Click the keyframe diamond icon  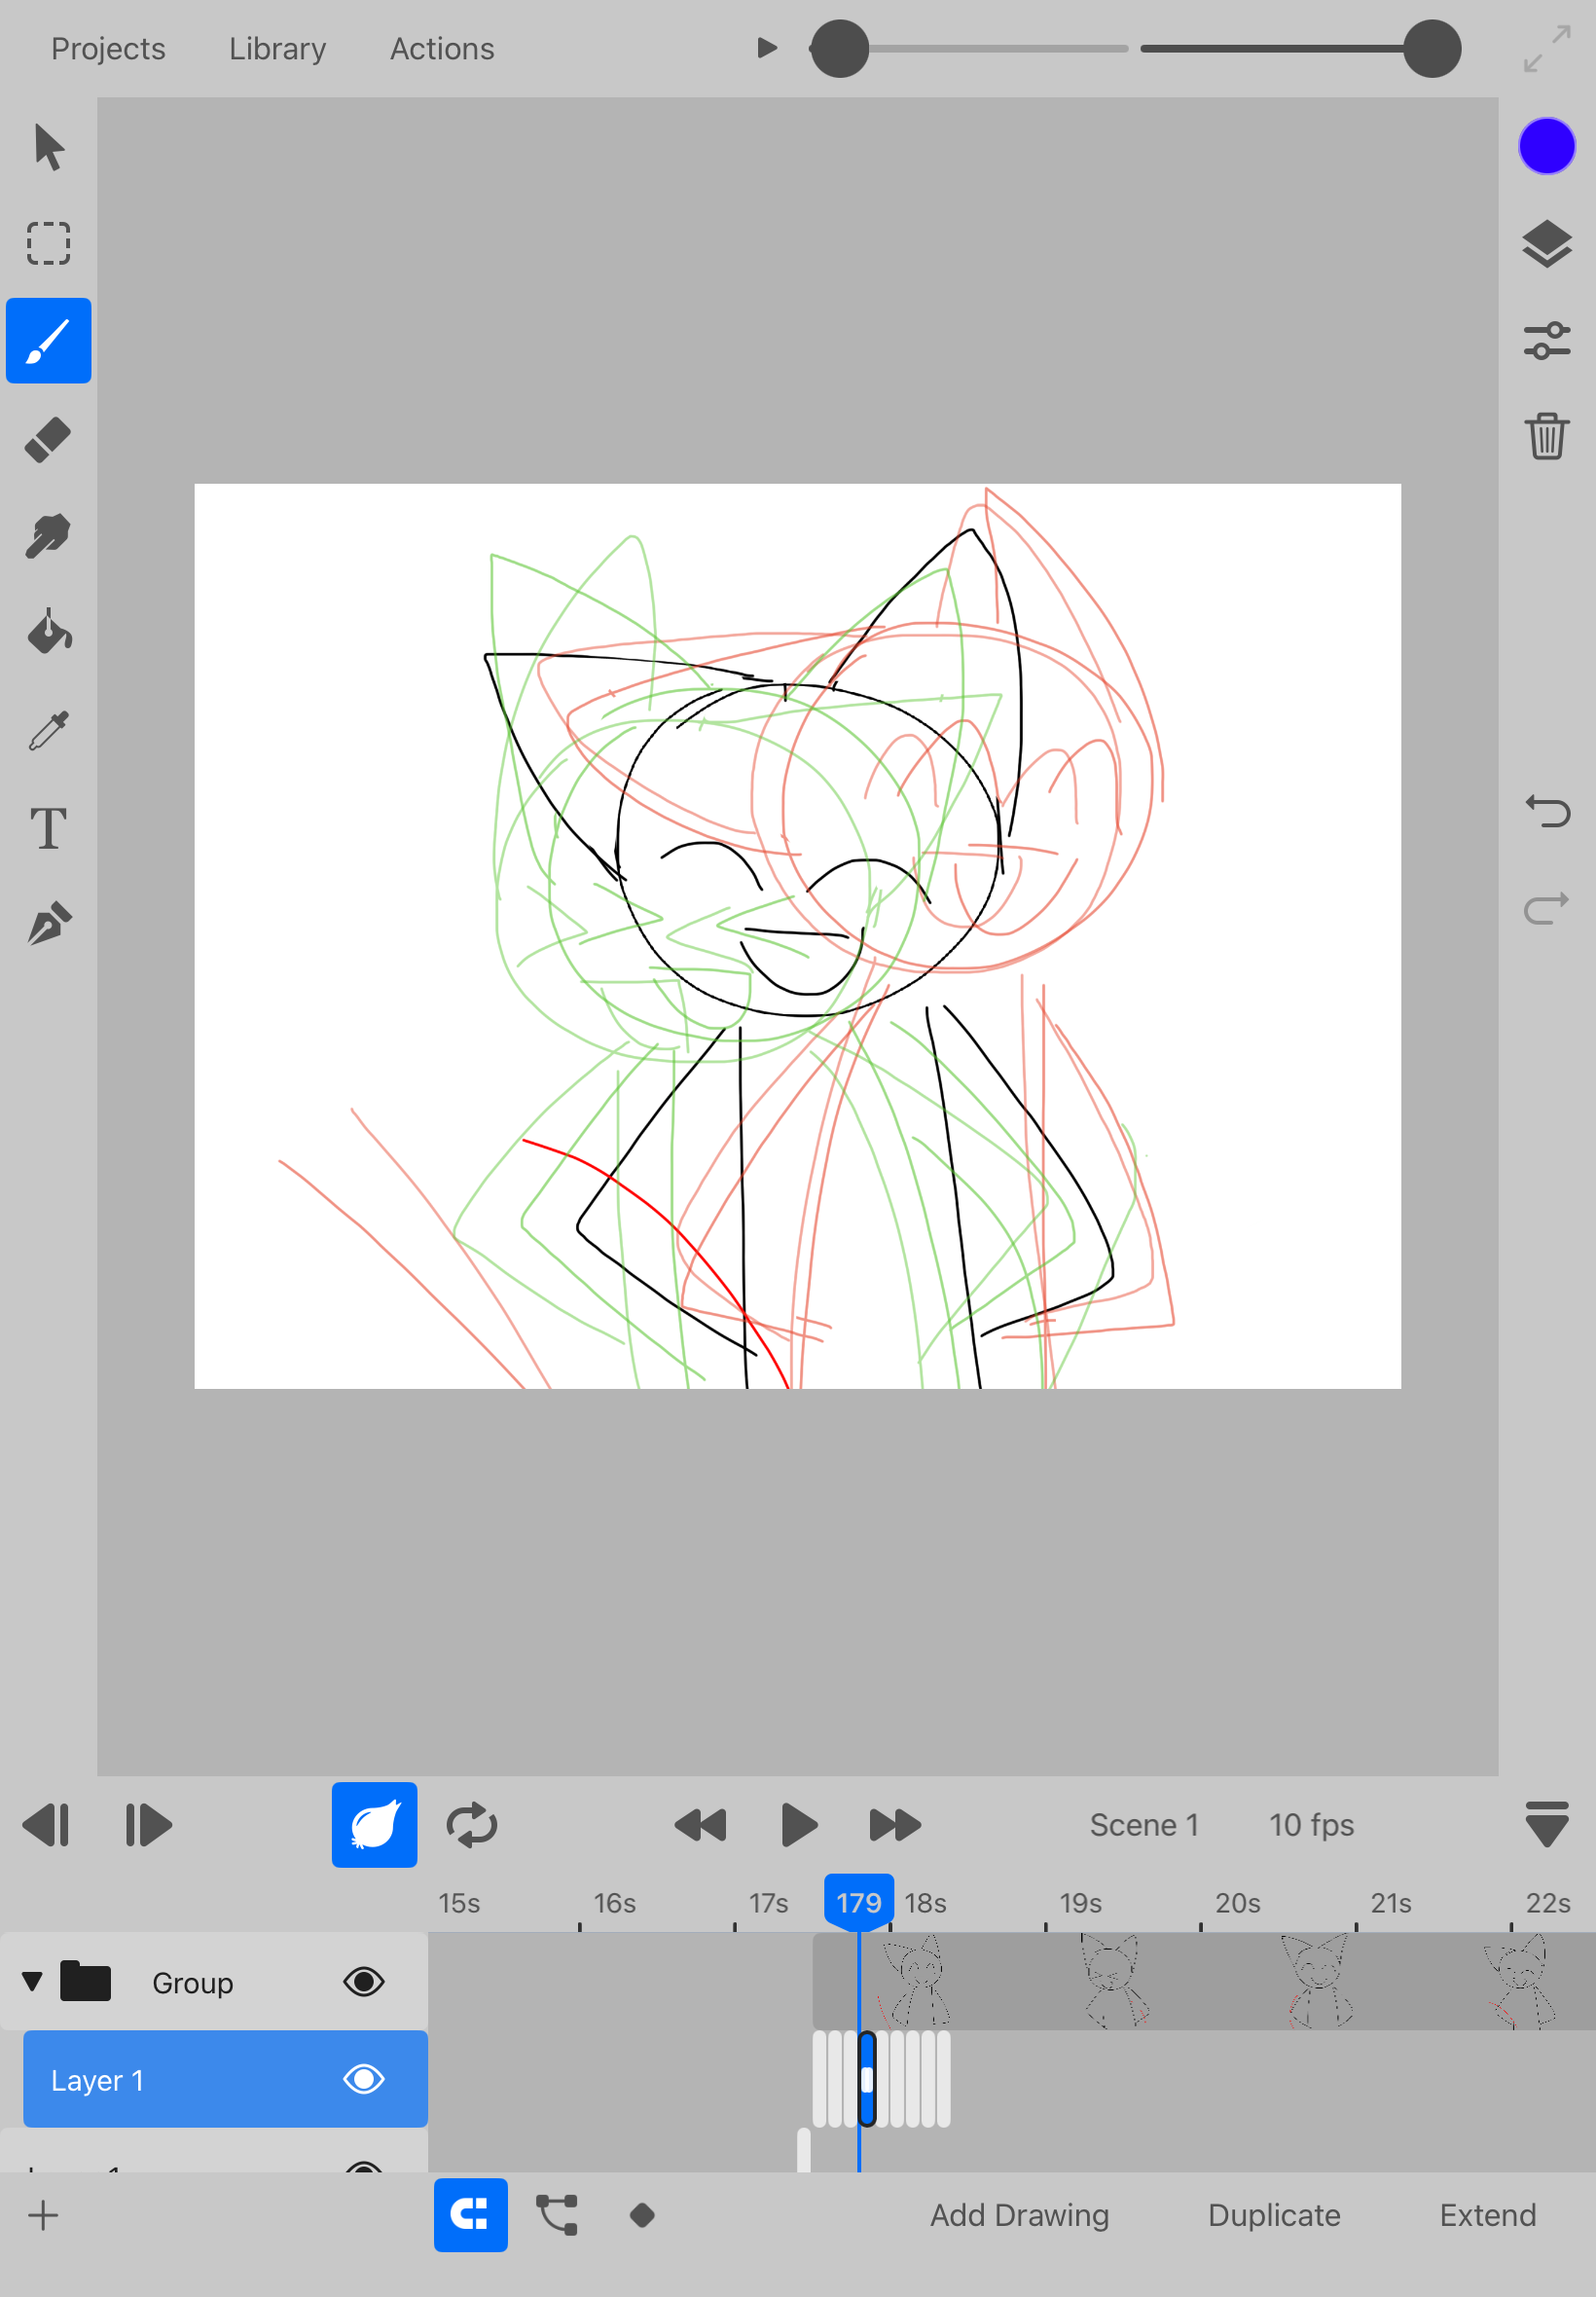pos(642,2215)
